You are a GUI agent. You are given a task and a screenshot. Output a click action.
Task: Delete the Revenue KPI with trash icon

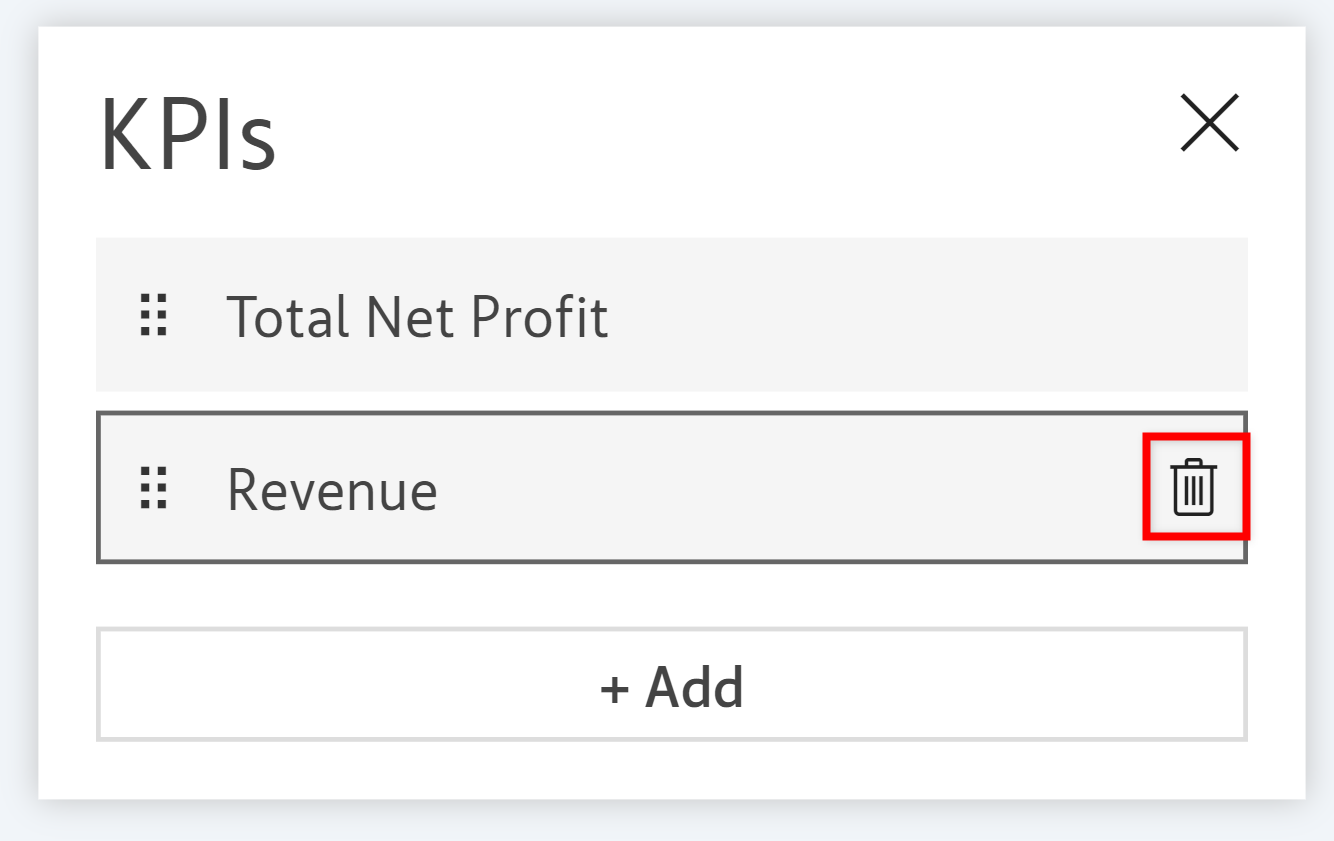point(1194,488)
